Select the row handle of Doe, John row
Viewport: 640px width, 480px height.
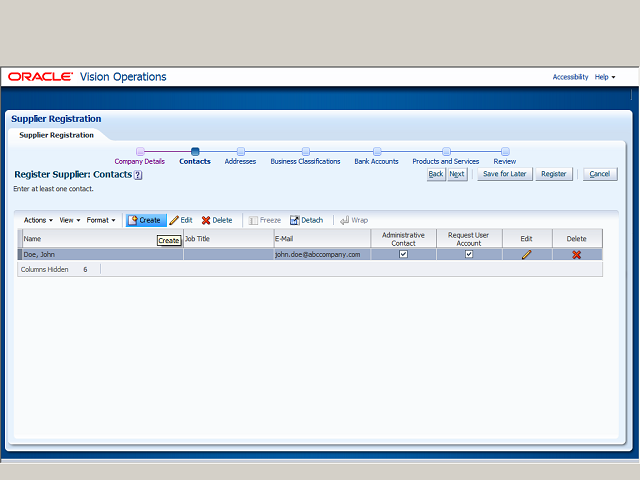coord(20,255)
